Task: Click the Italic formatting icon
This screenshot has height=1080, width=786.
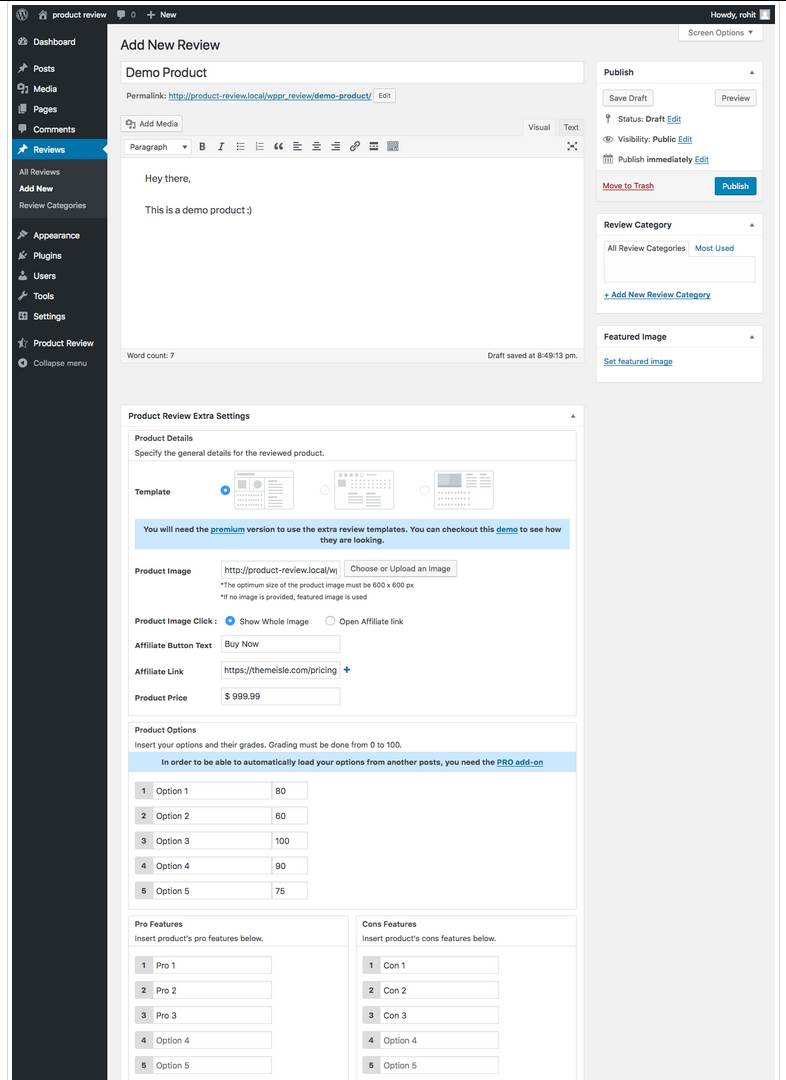Action: pyautogui.click(x=221, y=147)
